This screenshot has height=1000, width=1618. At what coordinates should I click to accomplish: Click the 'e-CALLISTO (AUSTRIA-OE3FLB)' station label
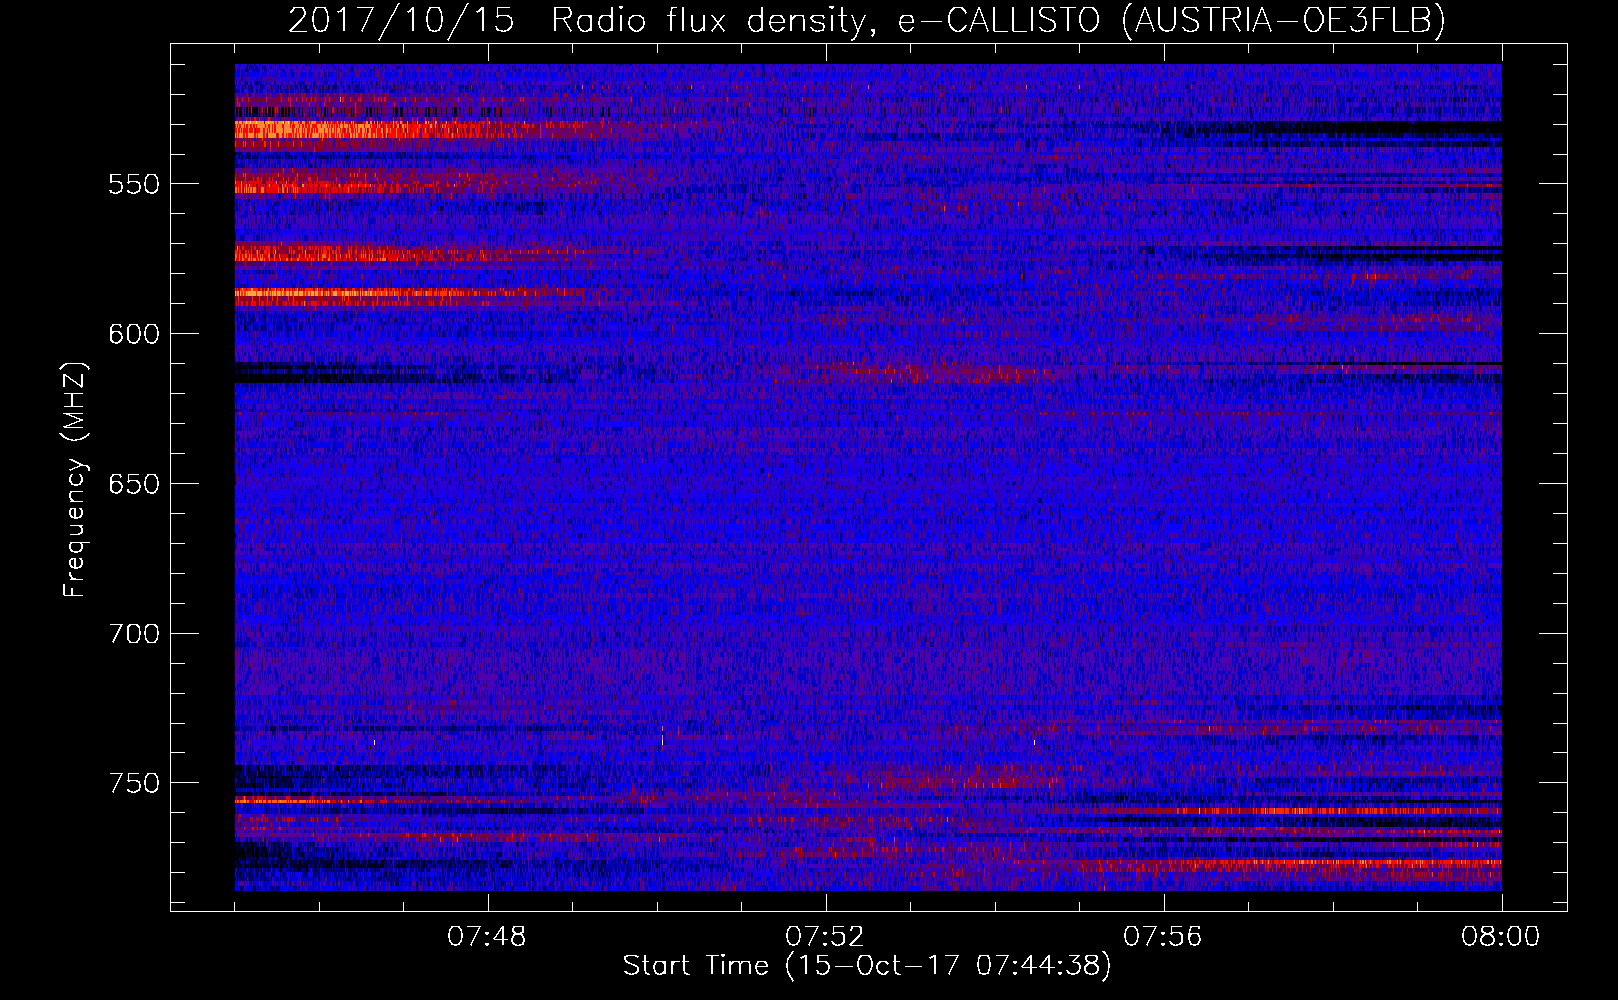tap(1171, 20)
